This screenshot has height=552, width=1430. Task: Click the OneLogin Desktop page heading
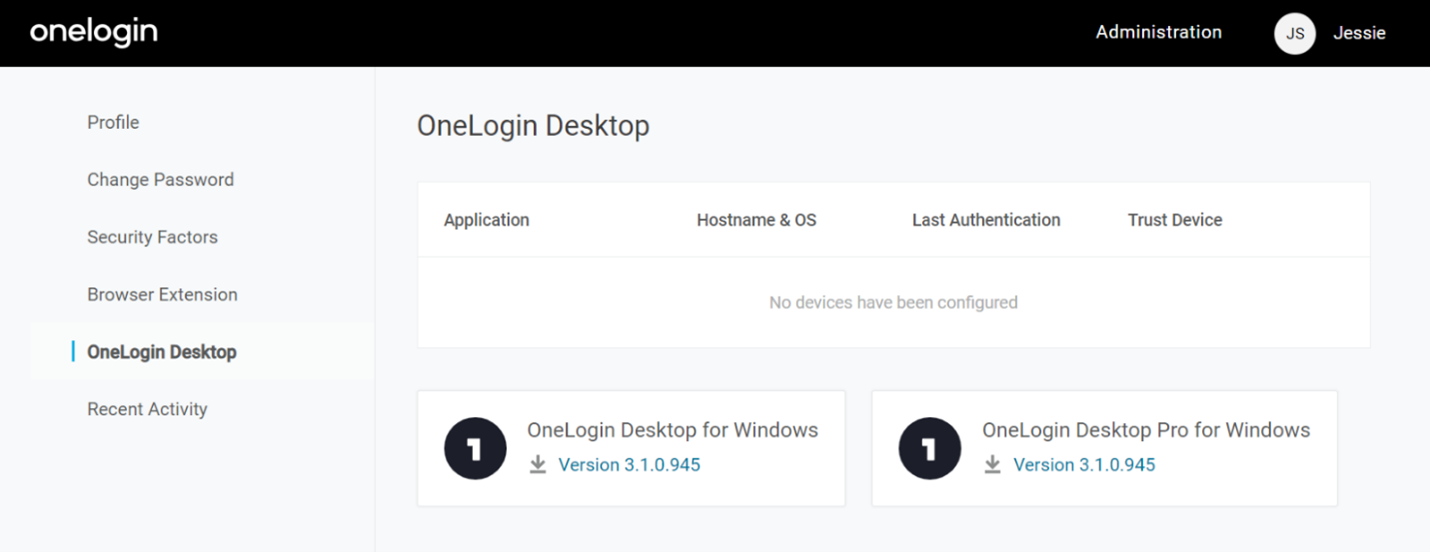(533, 126)
